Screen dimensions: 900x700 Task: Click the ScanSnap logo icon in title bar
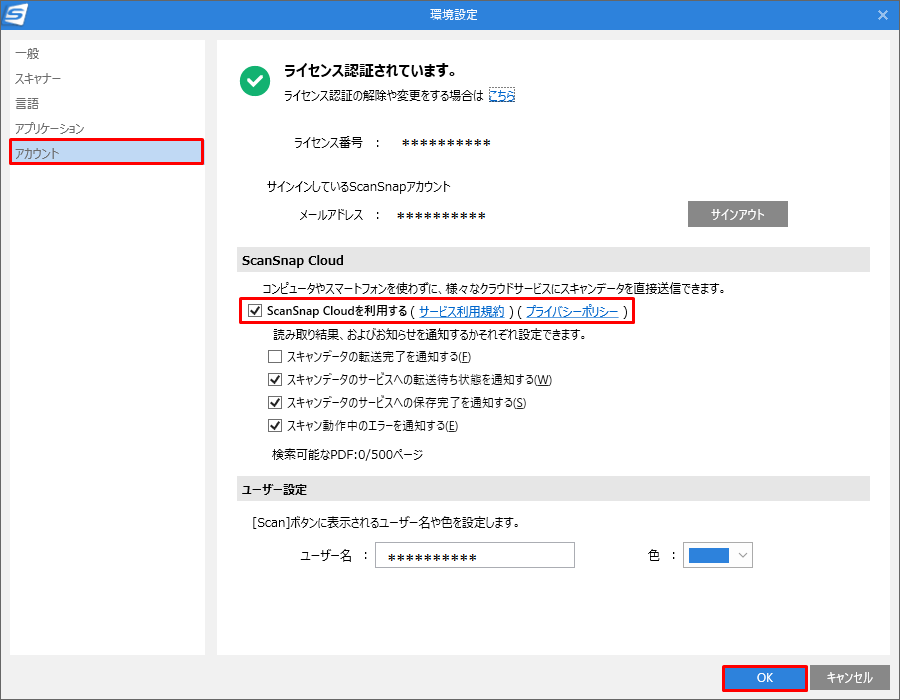coord(15,14)
